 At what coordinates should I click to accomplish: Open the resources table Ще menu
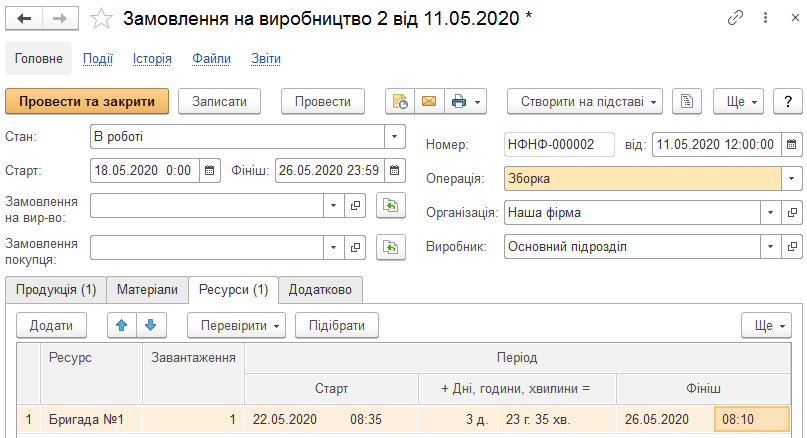(x=766, y=325)
